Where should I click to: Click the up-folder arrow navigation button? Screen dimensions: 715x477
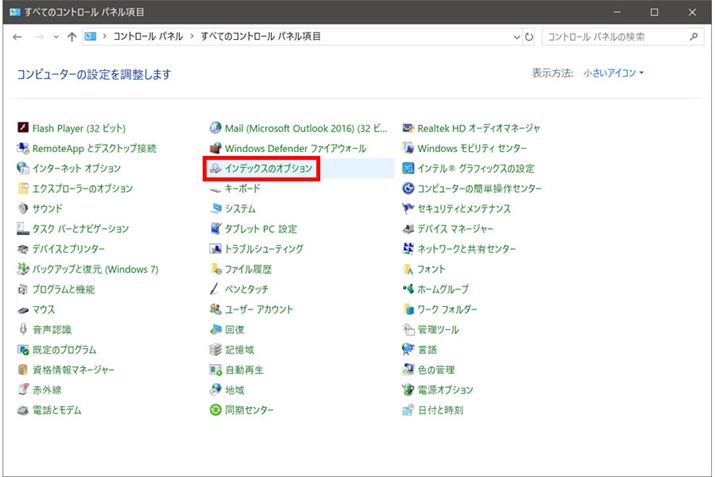tap(71, 37)
